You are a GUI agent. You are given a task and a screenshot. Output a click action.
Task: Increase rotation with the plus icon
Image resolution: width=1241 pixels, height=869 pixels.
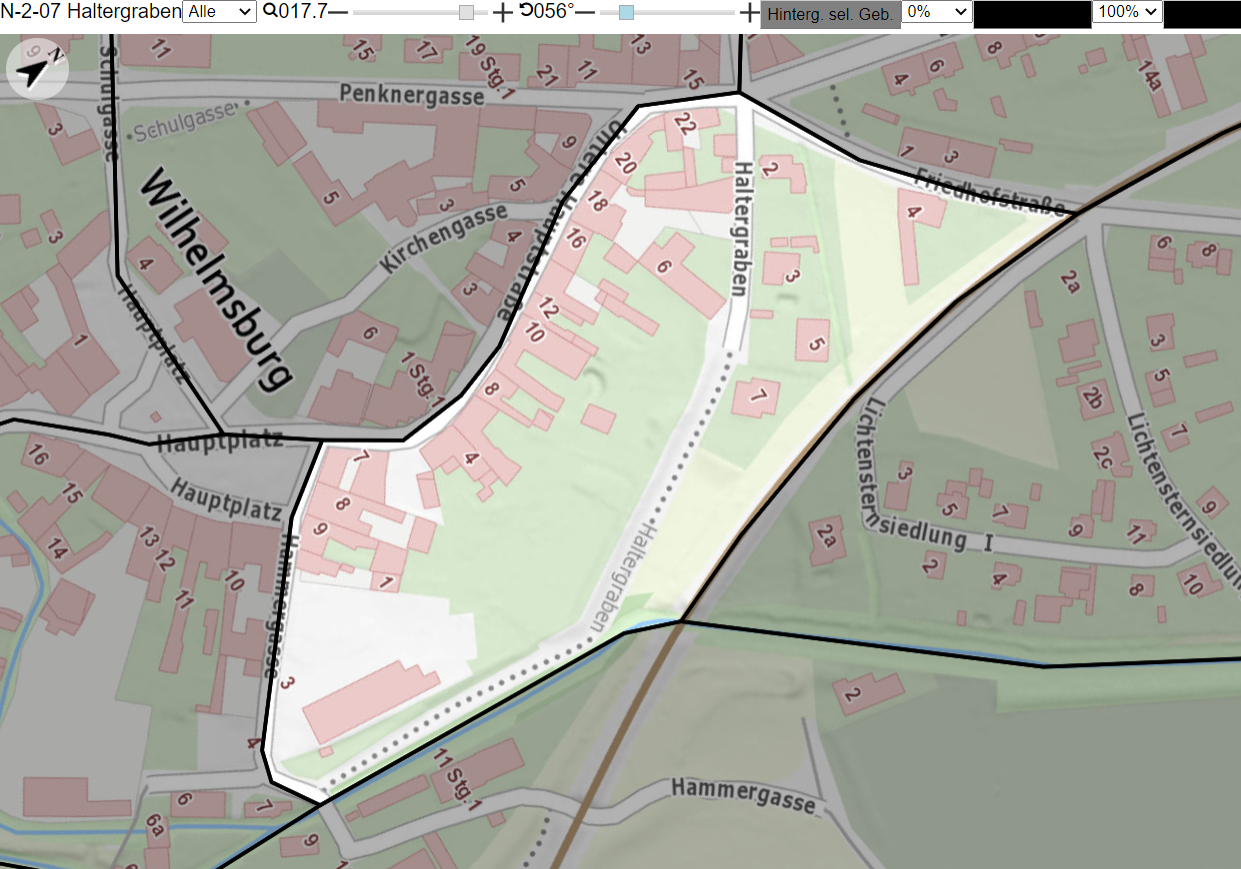750,12
